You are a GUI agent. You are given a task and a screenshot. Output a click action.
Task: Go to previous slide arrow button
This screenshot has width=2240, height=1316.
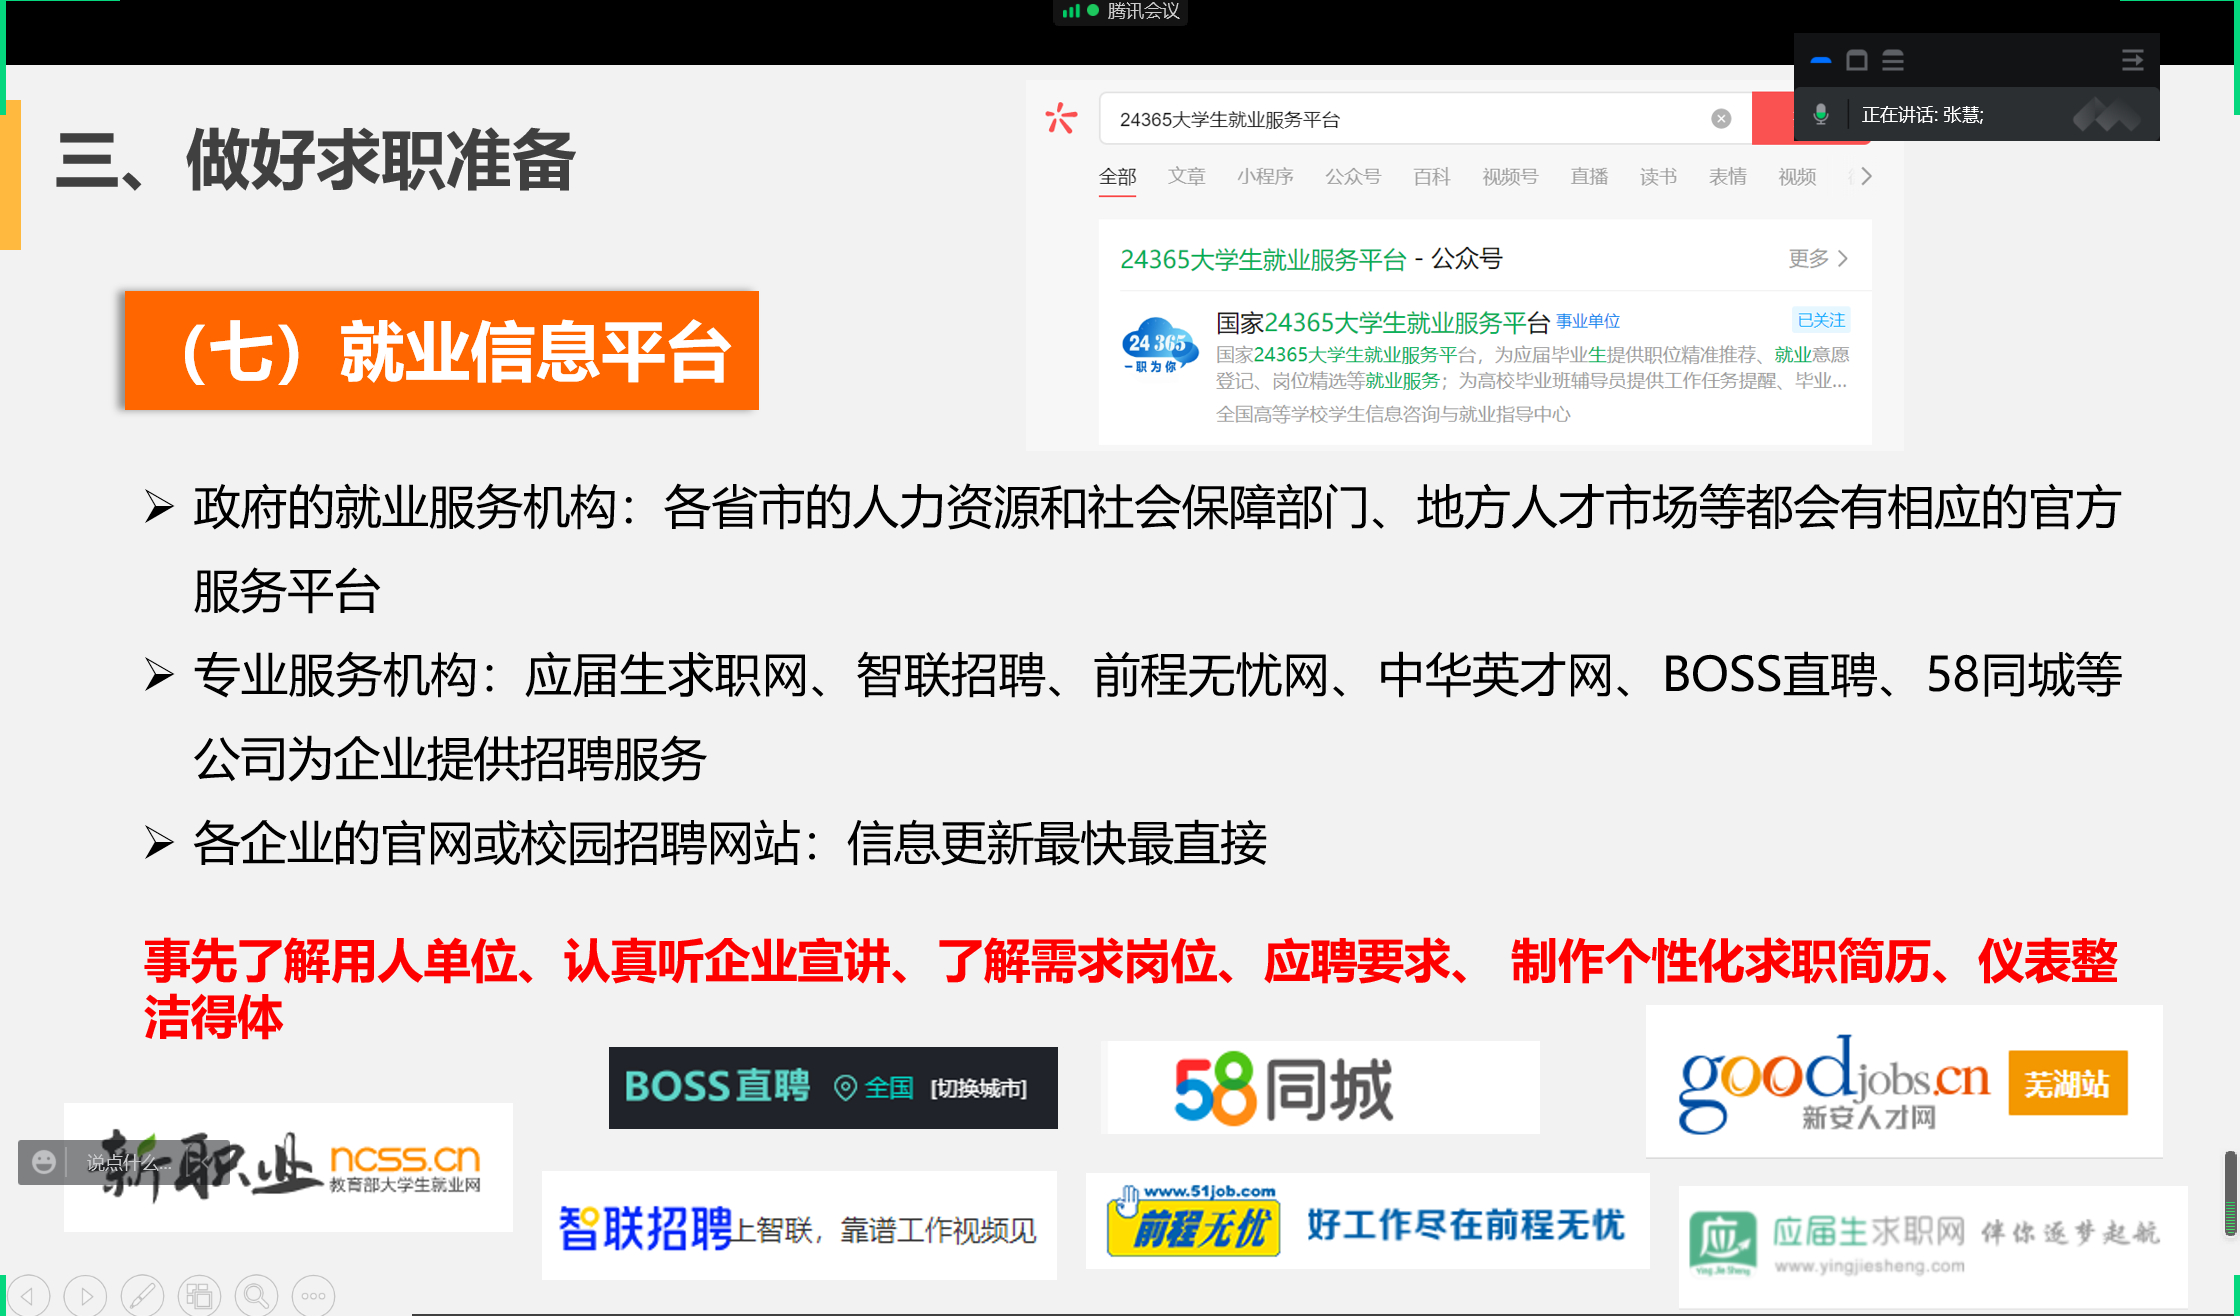(28, 1296)
